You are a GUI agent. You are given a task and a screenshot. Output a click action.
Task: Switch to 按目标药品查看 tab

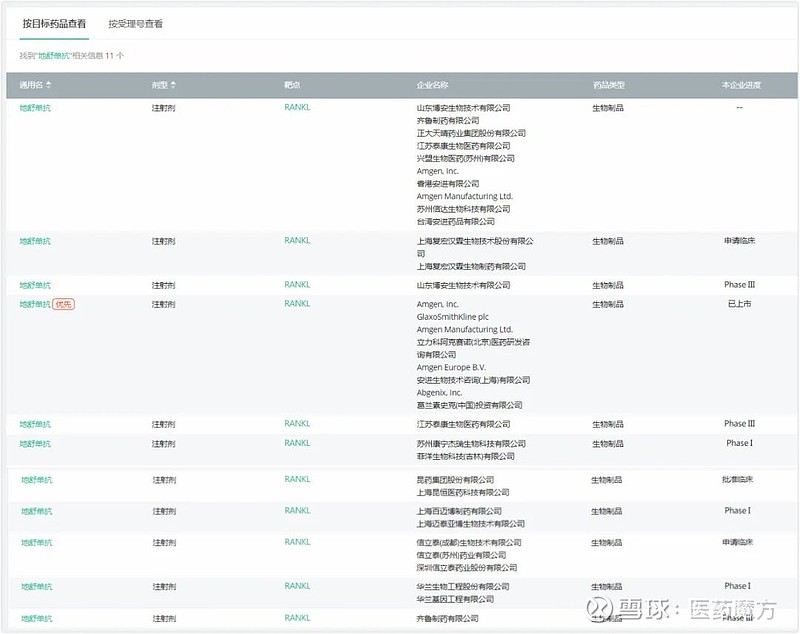(54, 23)
